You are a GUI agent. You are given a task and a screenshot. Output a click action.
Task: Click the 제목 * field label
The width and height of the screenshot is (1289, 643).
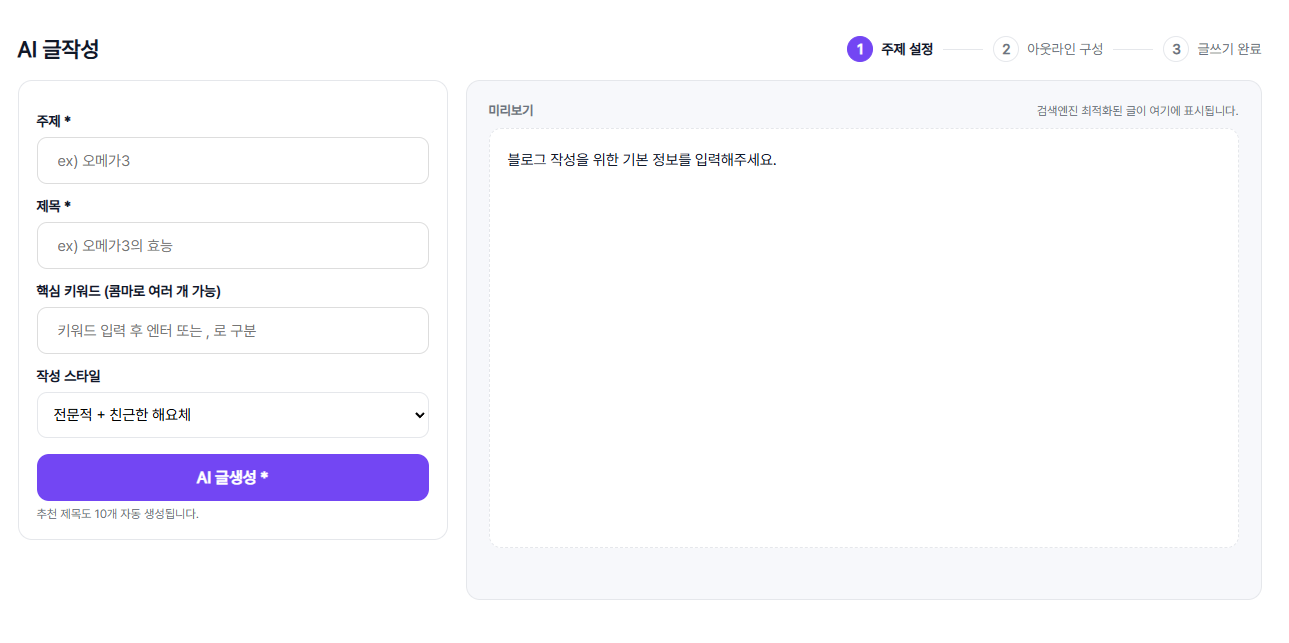coord(53,206)
